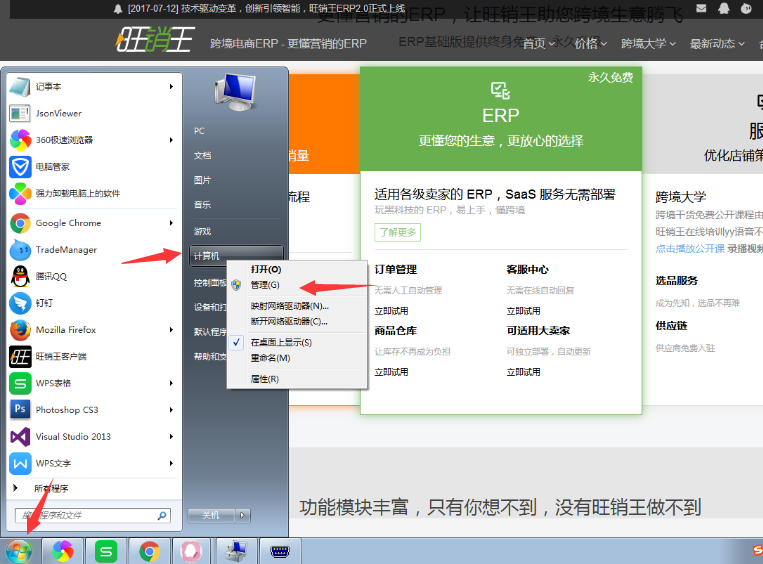Click the WPS spreadsheet taskbar icon

[106, 551]
